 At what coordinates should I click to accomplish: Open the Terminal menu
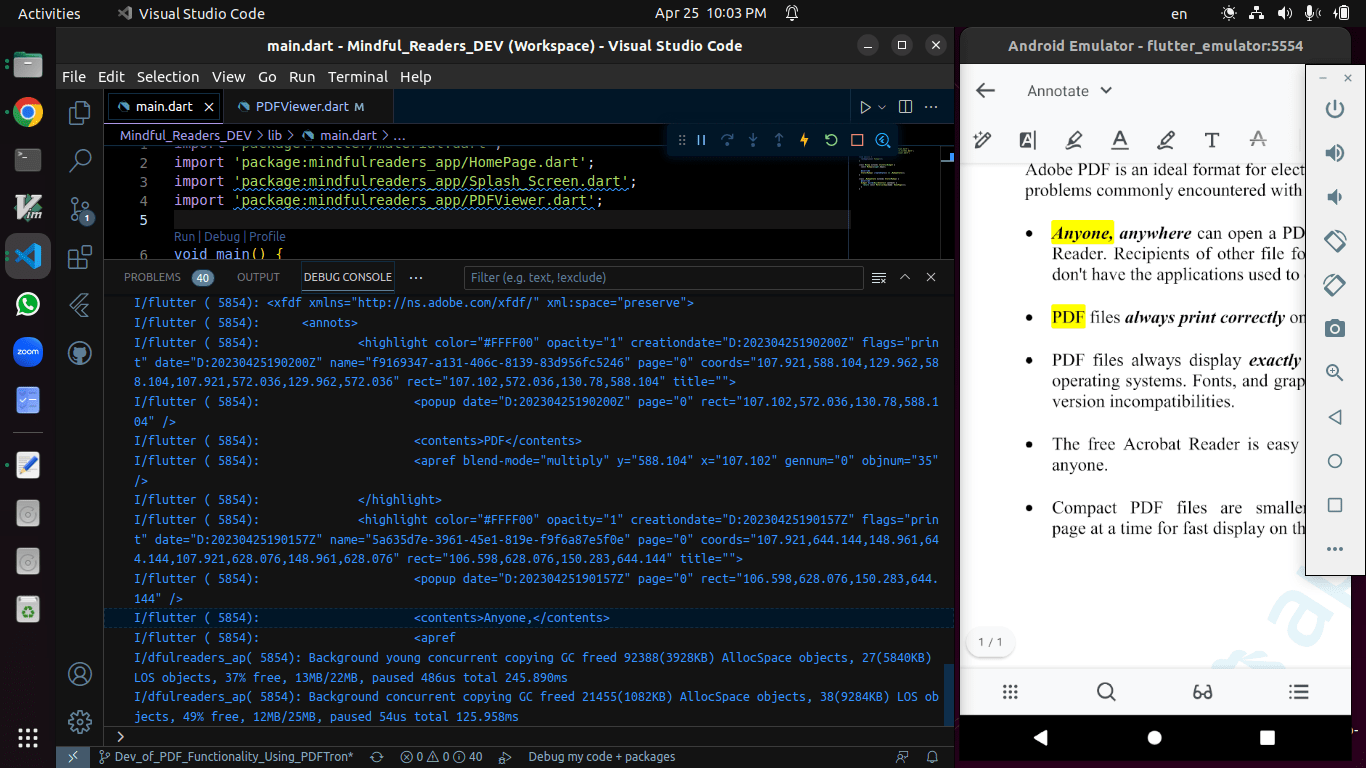(358, 76)
